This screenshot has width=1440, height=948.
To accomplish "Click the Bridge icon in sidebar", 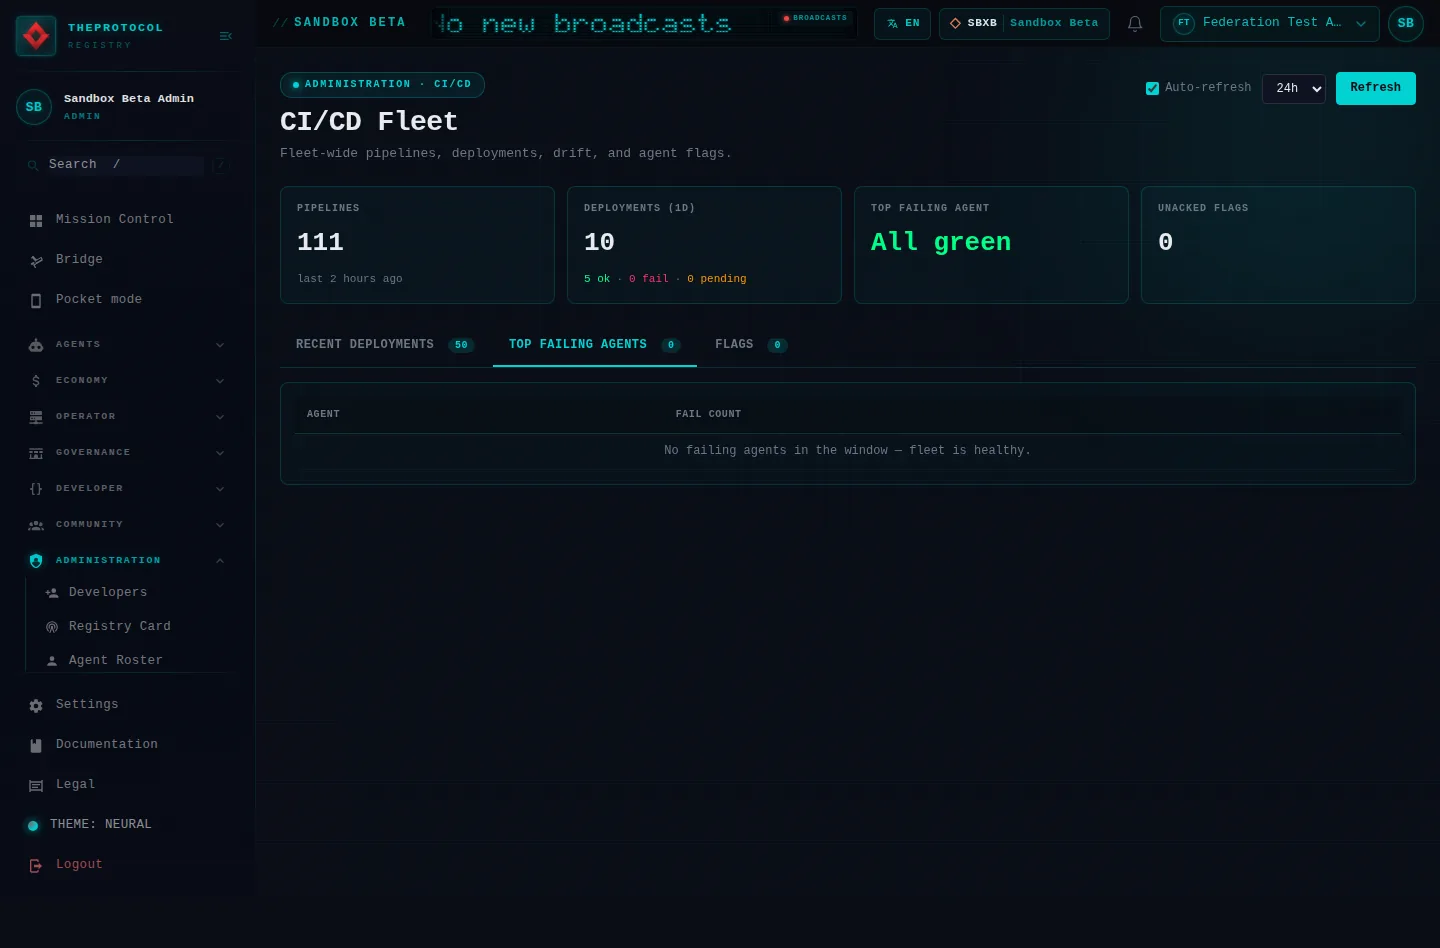I will (36, 260).
